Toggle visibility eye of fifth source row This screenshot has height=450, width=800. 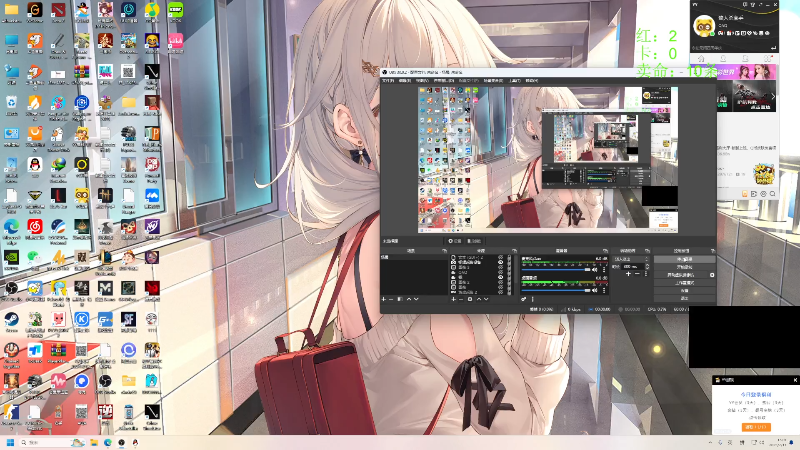(x=501, y=277)
